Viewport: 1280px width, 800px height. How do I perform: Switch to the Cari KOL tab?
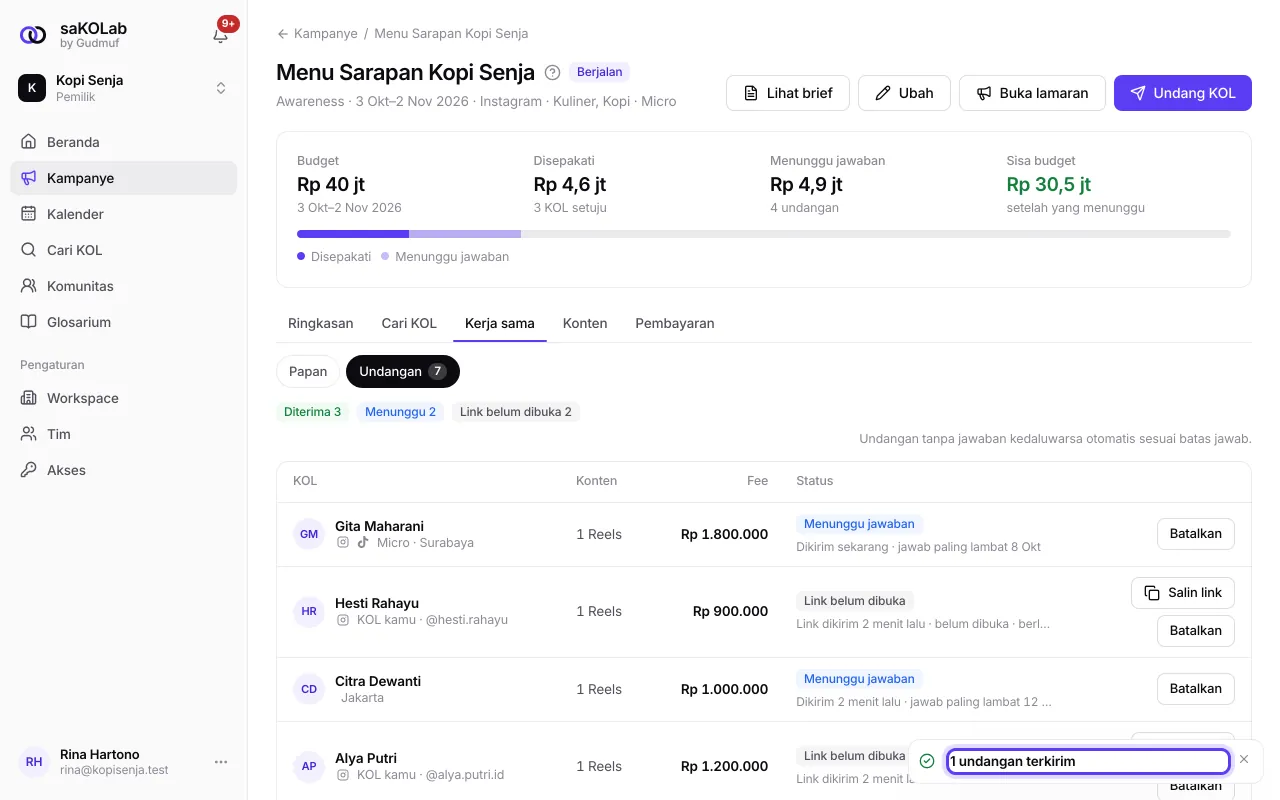[x=409, y=323]
